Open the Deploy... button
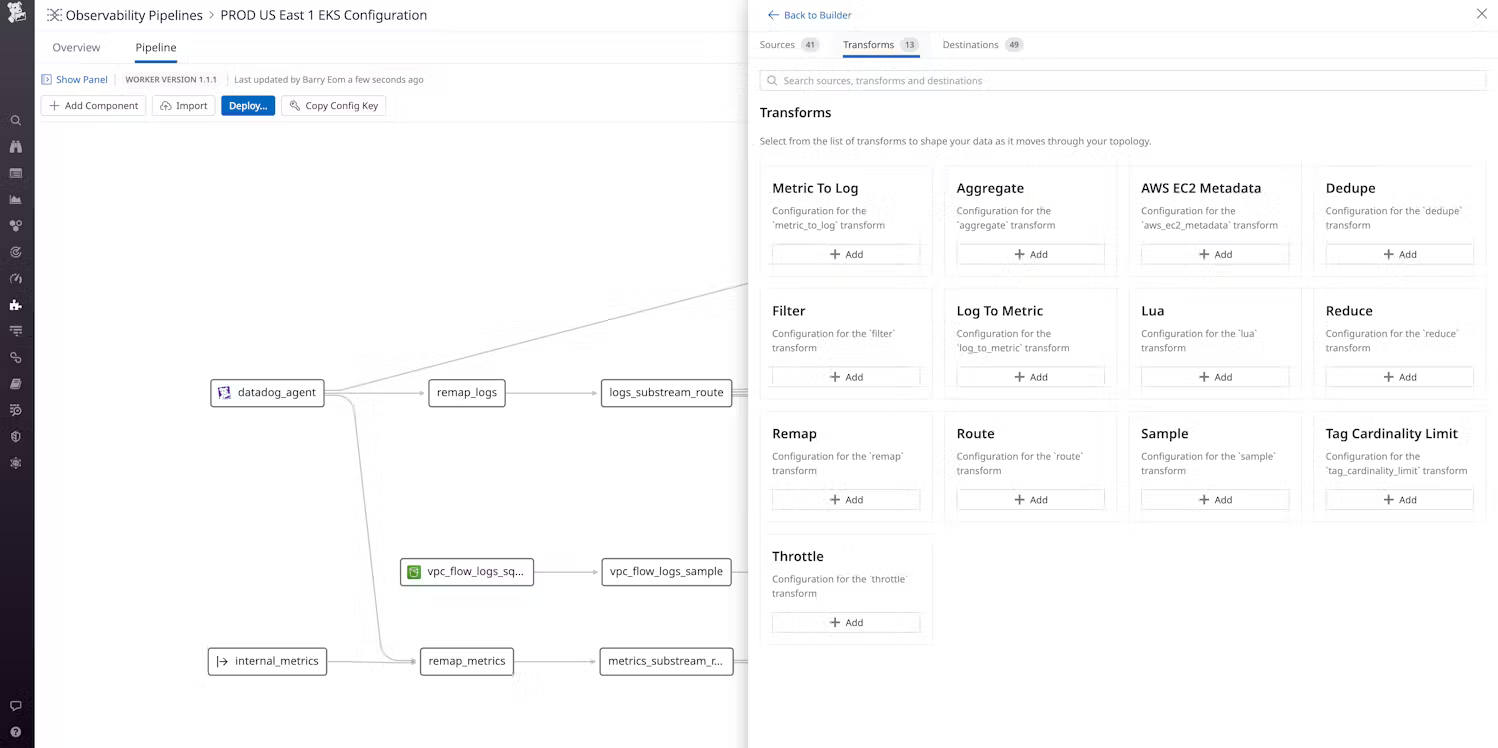The width and height of the screenshot is (1498, 748). point(248,106)
